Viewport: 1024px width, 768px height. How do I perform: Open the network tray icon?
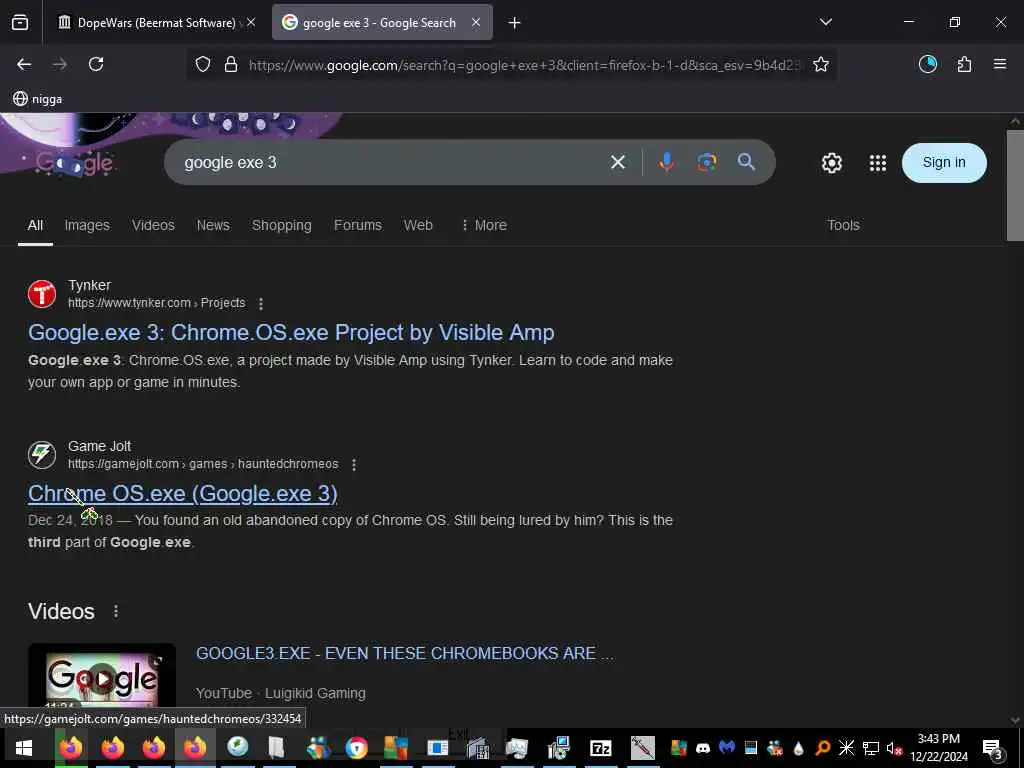871,748
